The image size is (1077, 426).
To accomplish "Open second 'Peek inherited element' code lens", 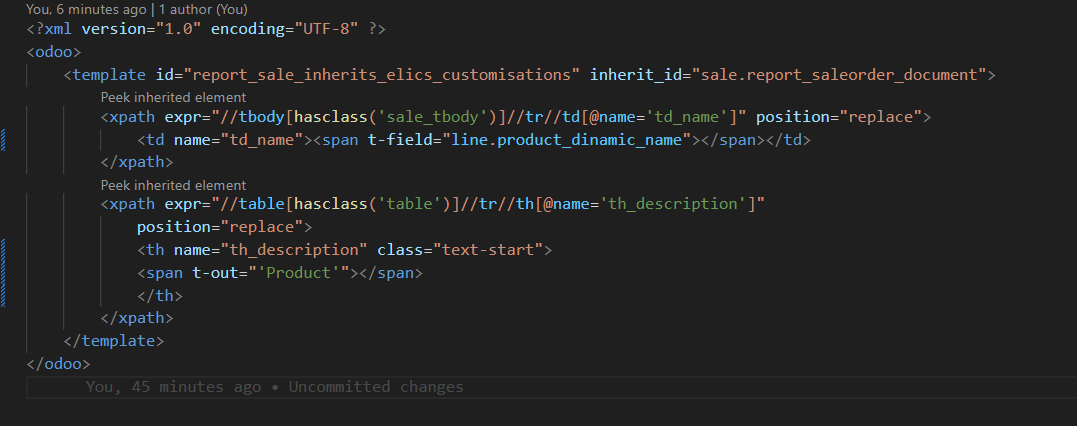I will coord(173,186).
